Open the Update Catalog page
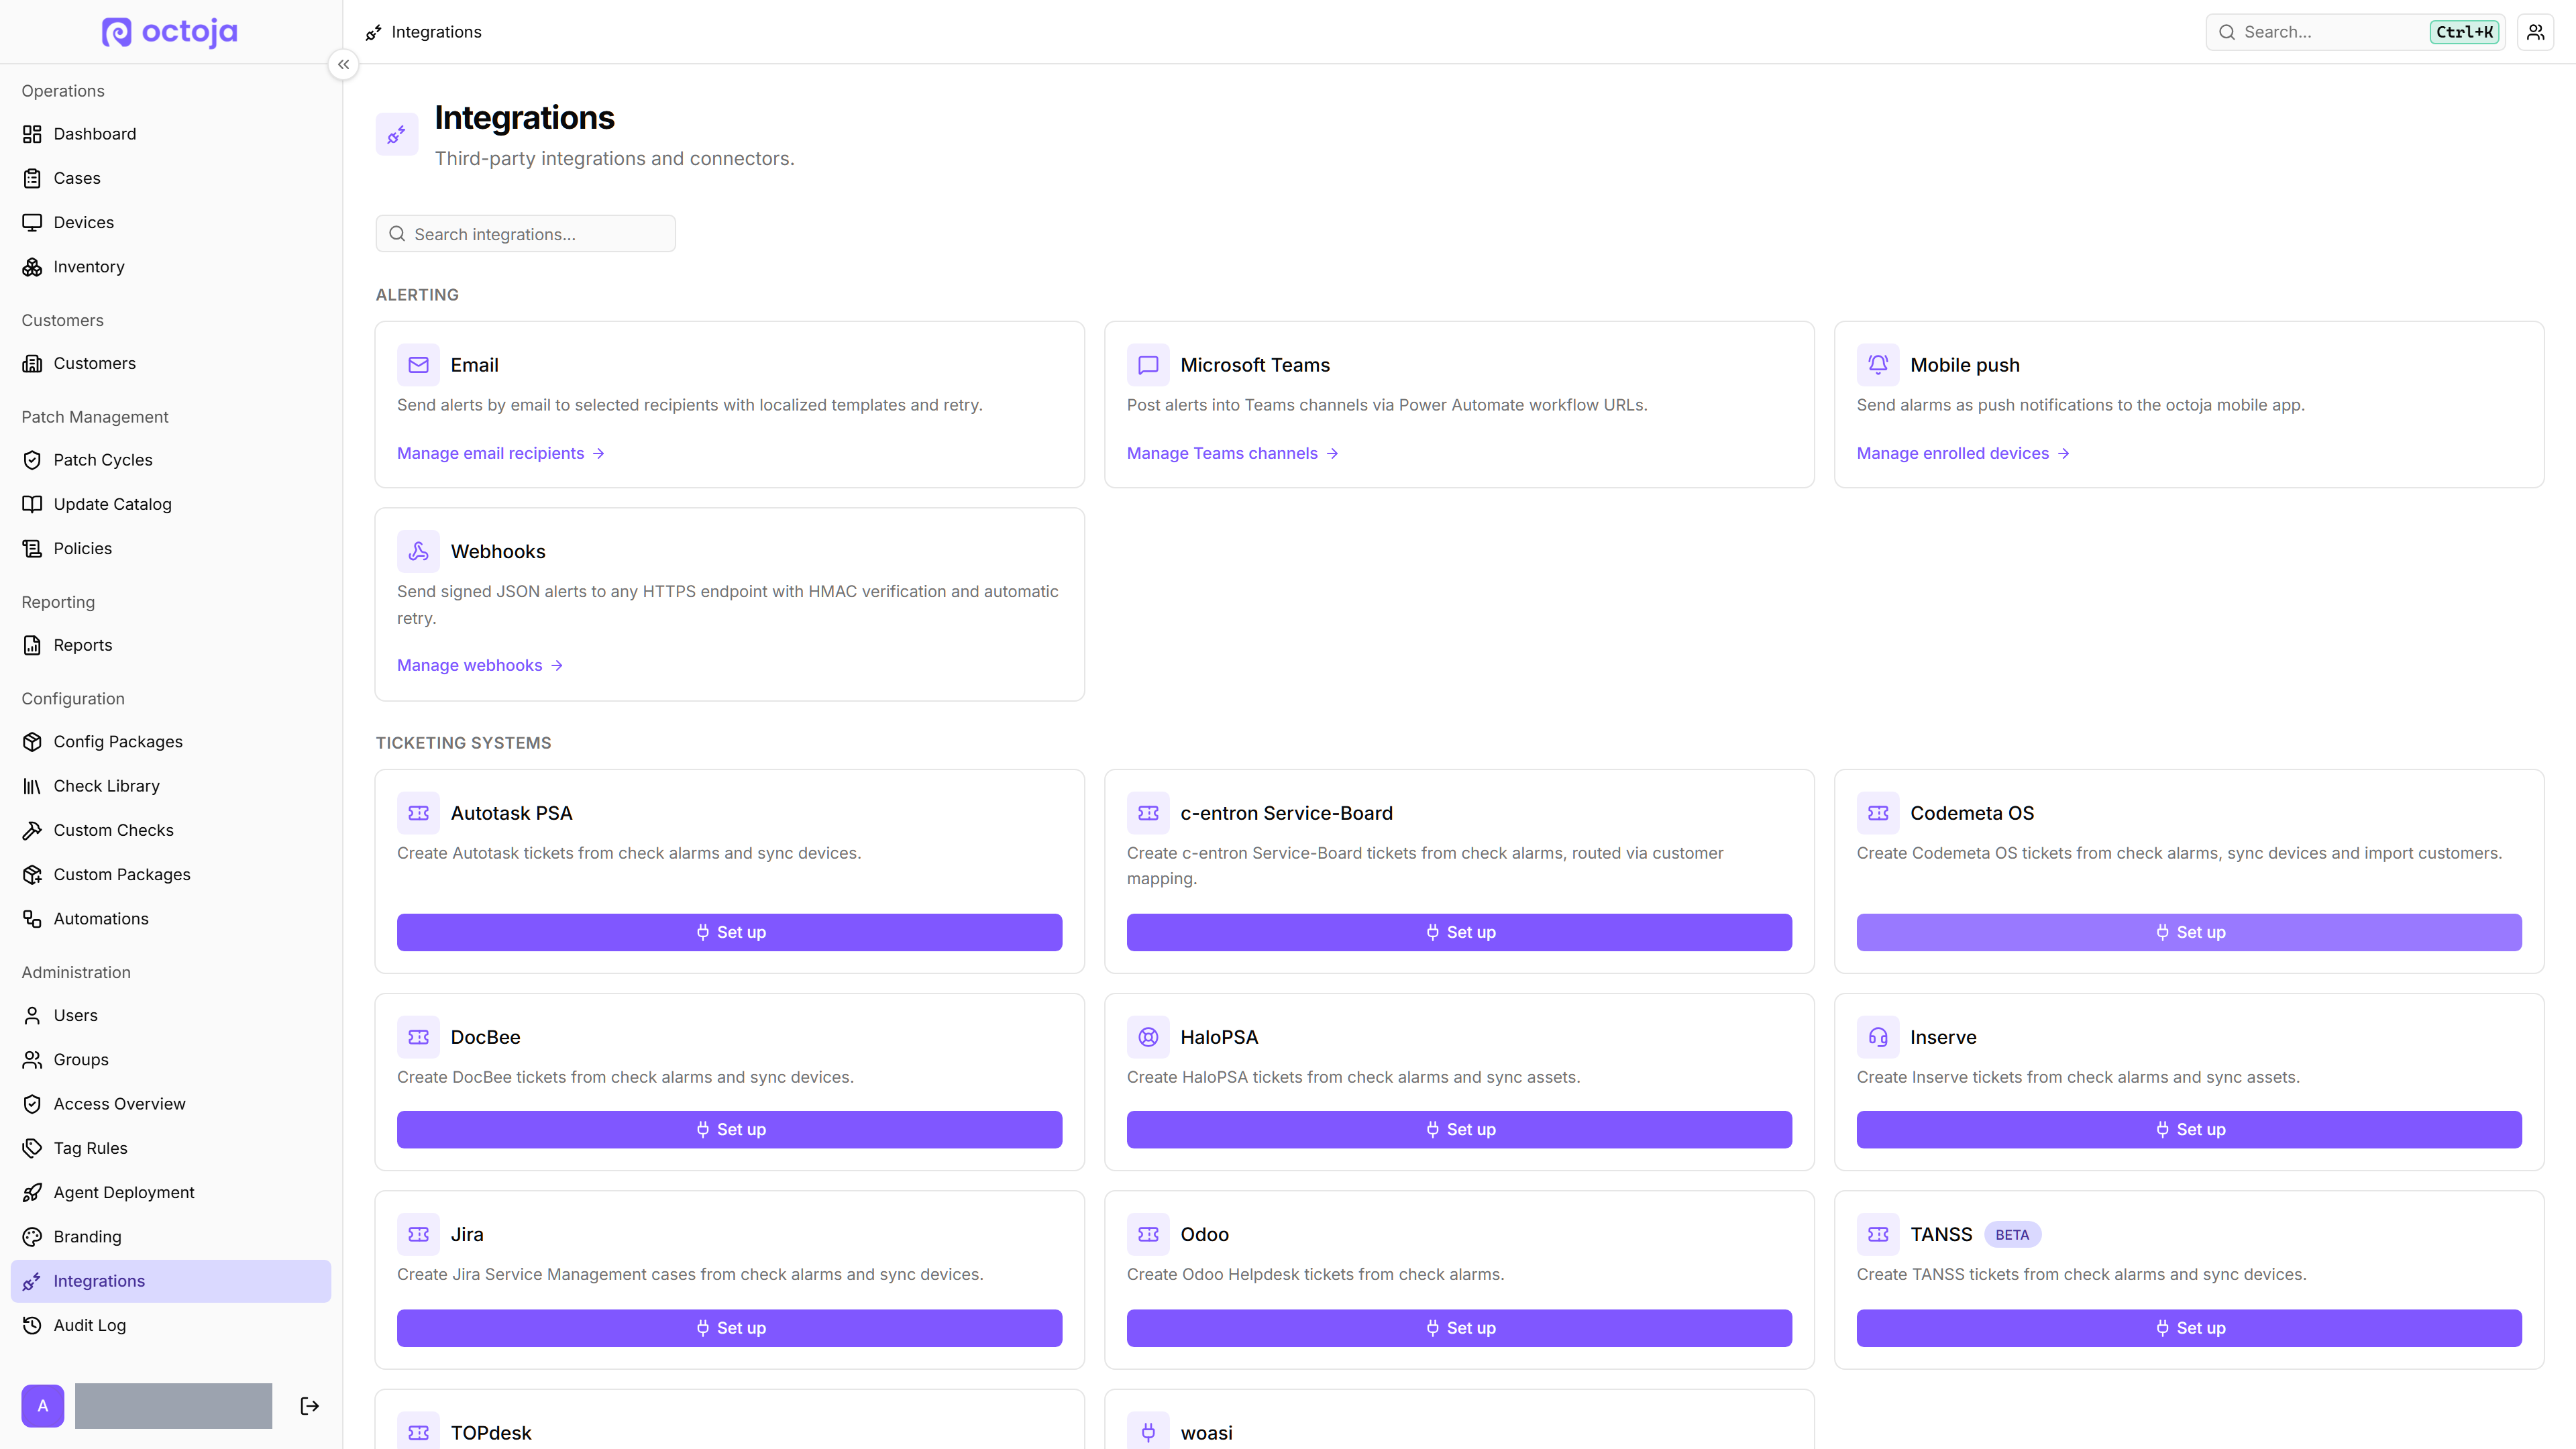This screenshot has width=2576, height=1449. click(171, 504)
